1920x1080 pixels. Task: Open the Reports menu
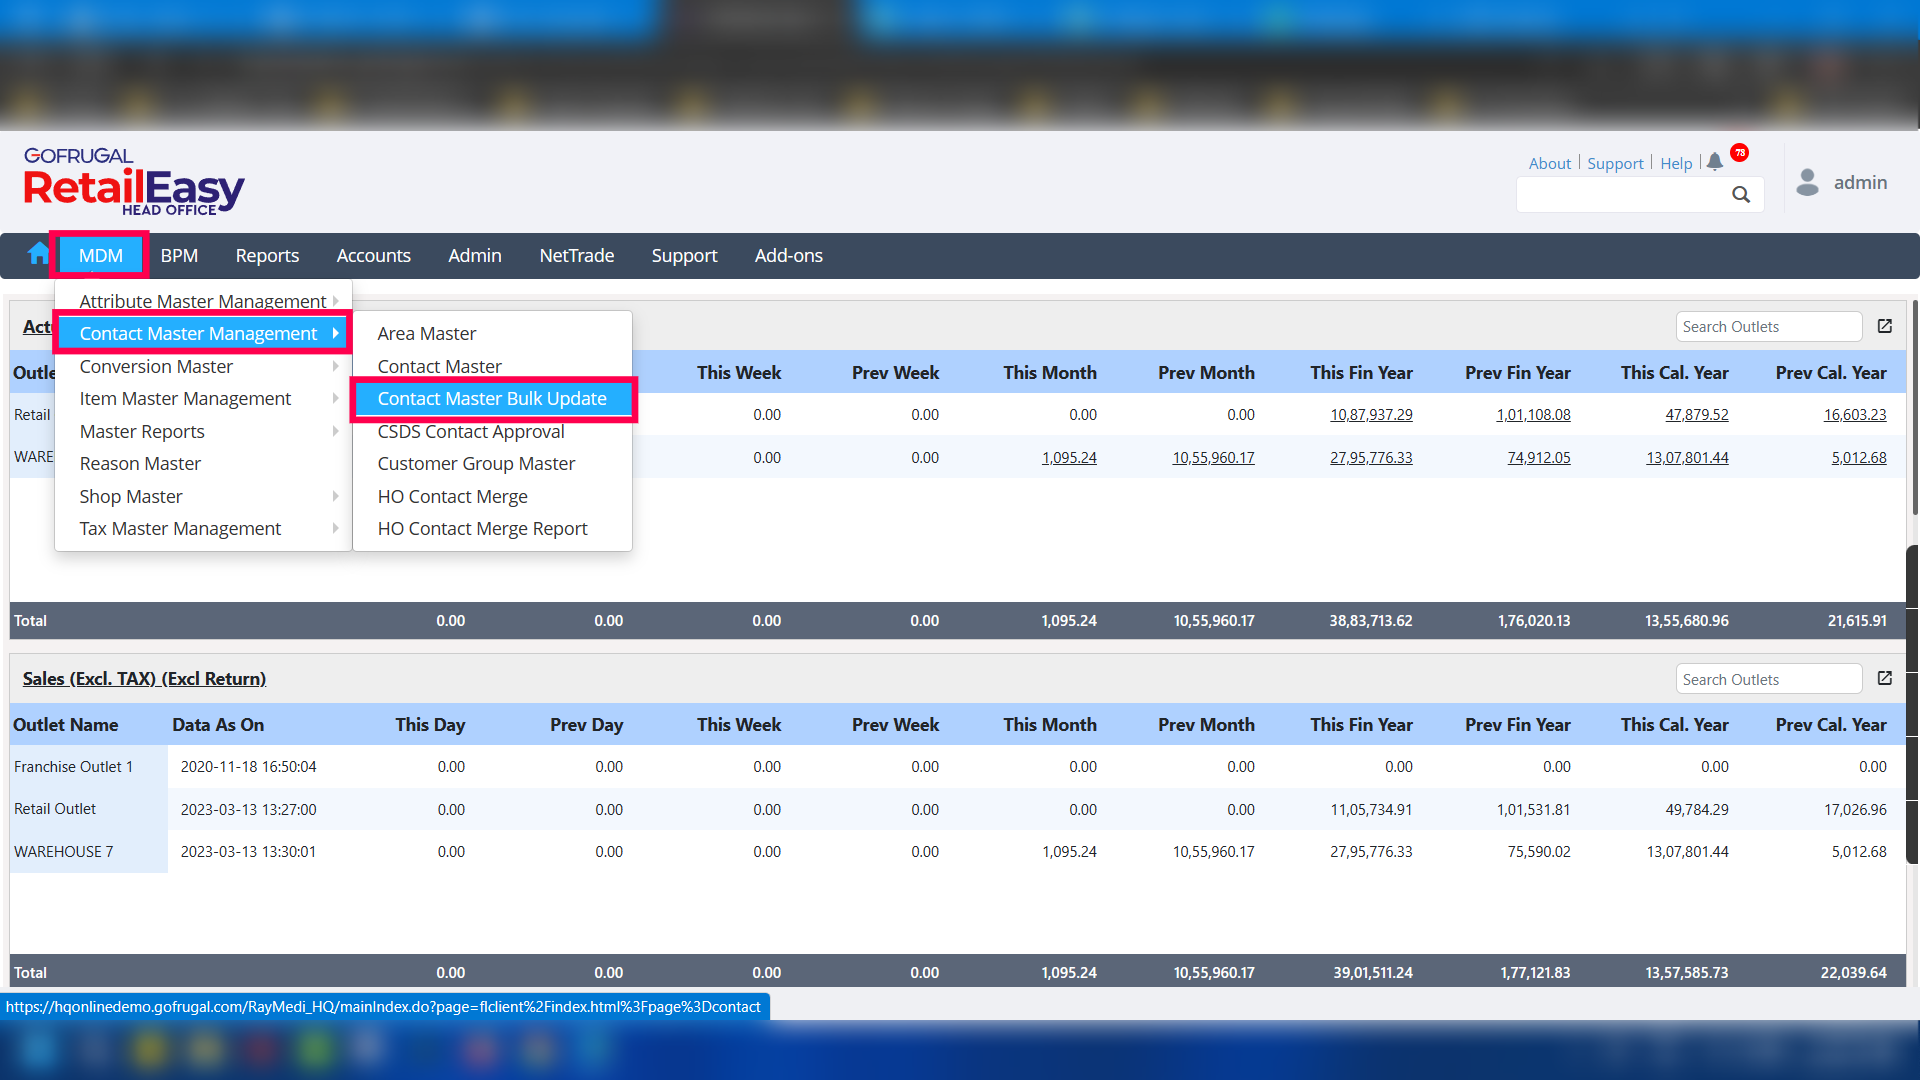[x=267, y=256]
